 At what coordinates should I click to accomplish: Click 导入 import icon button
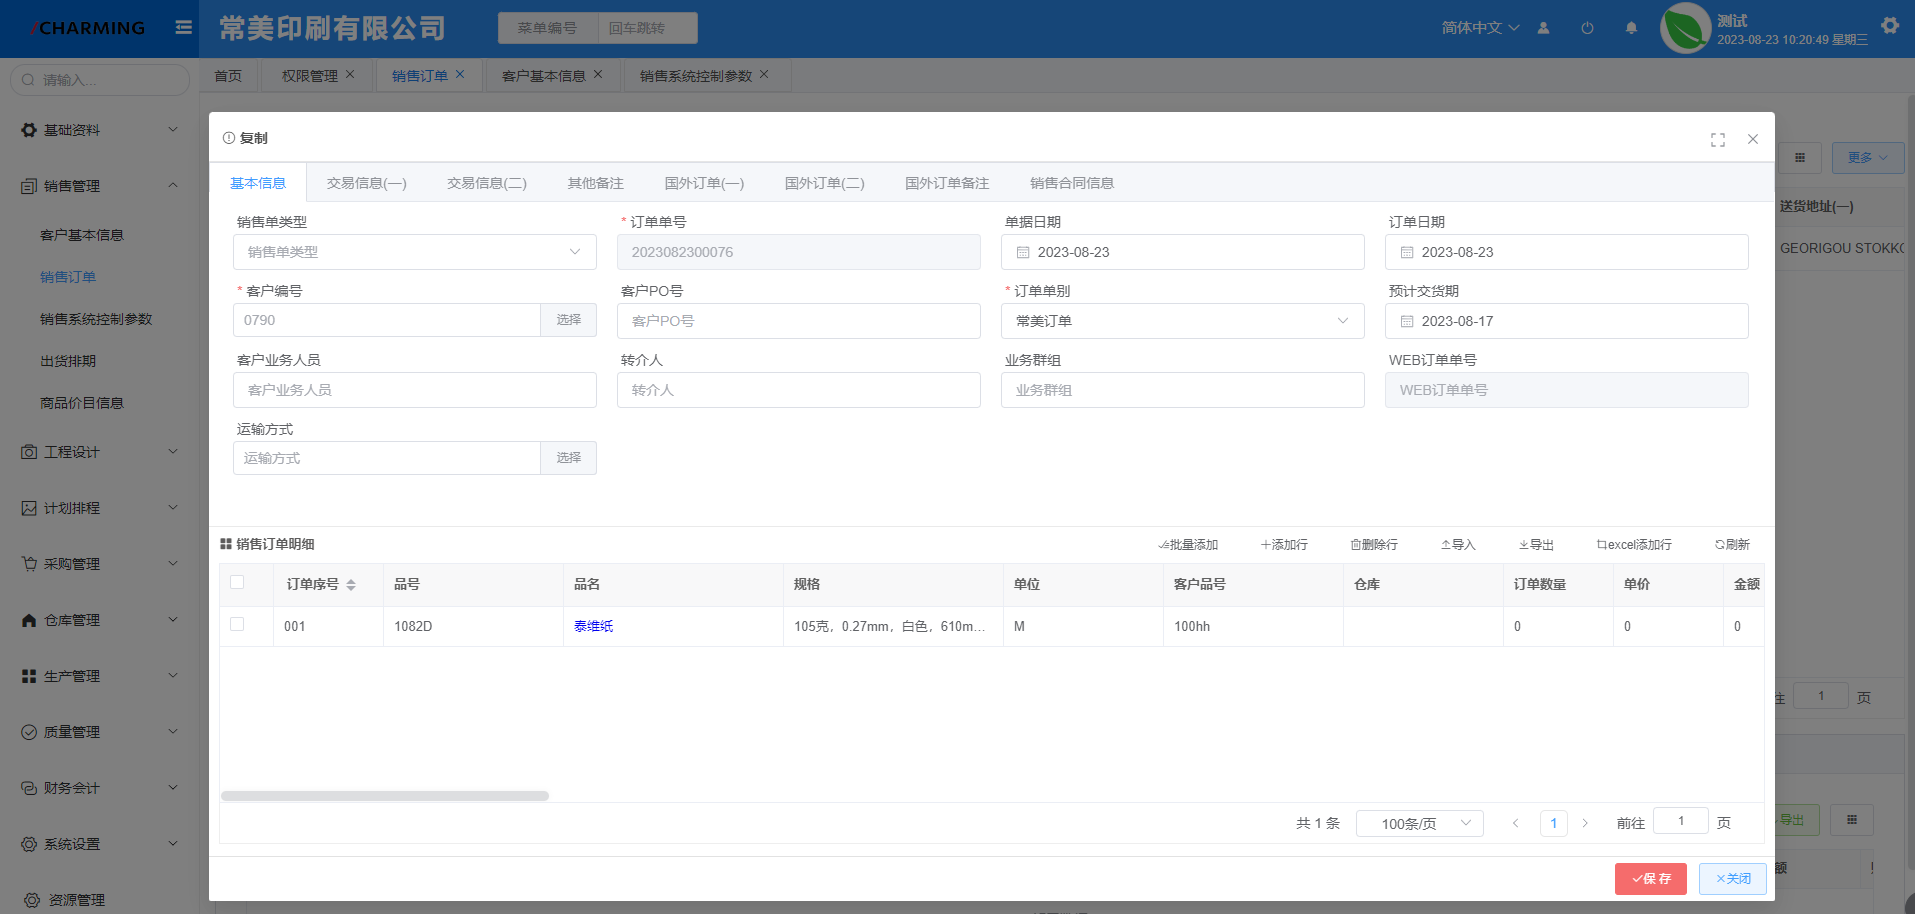[x=1458, y=545]
